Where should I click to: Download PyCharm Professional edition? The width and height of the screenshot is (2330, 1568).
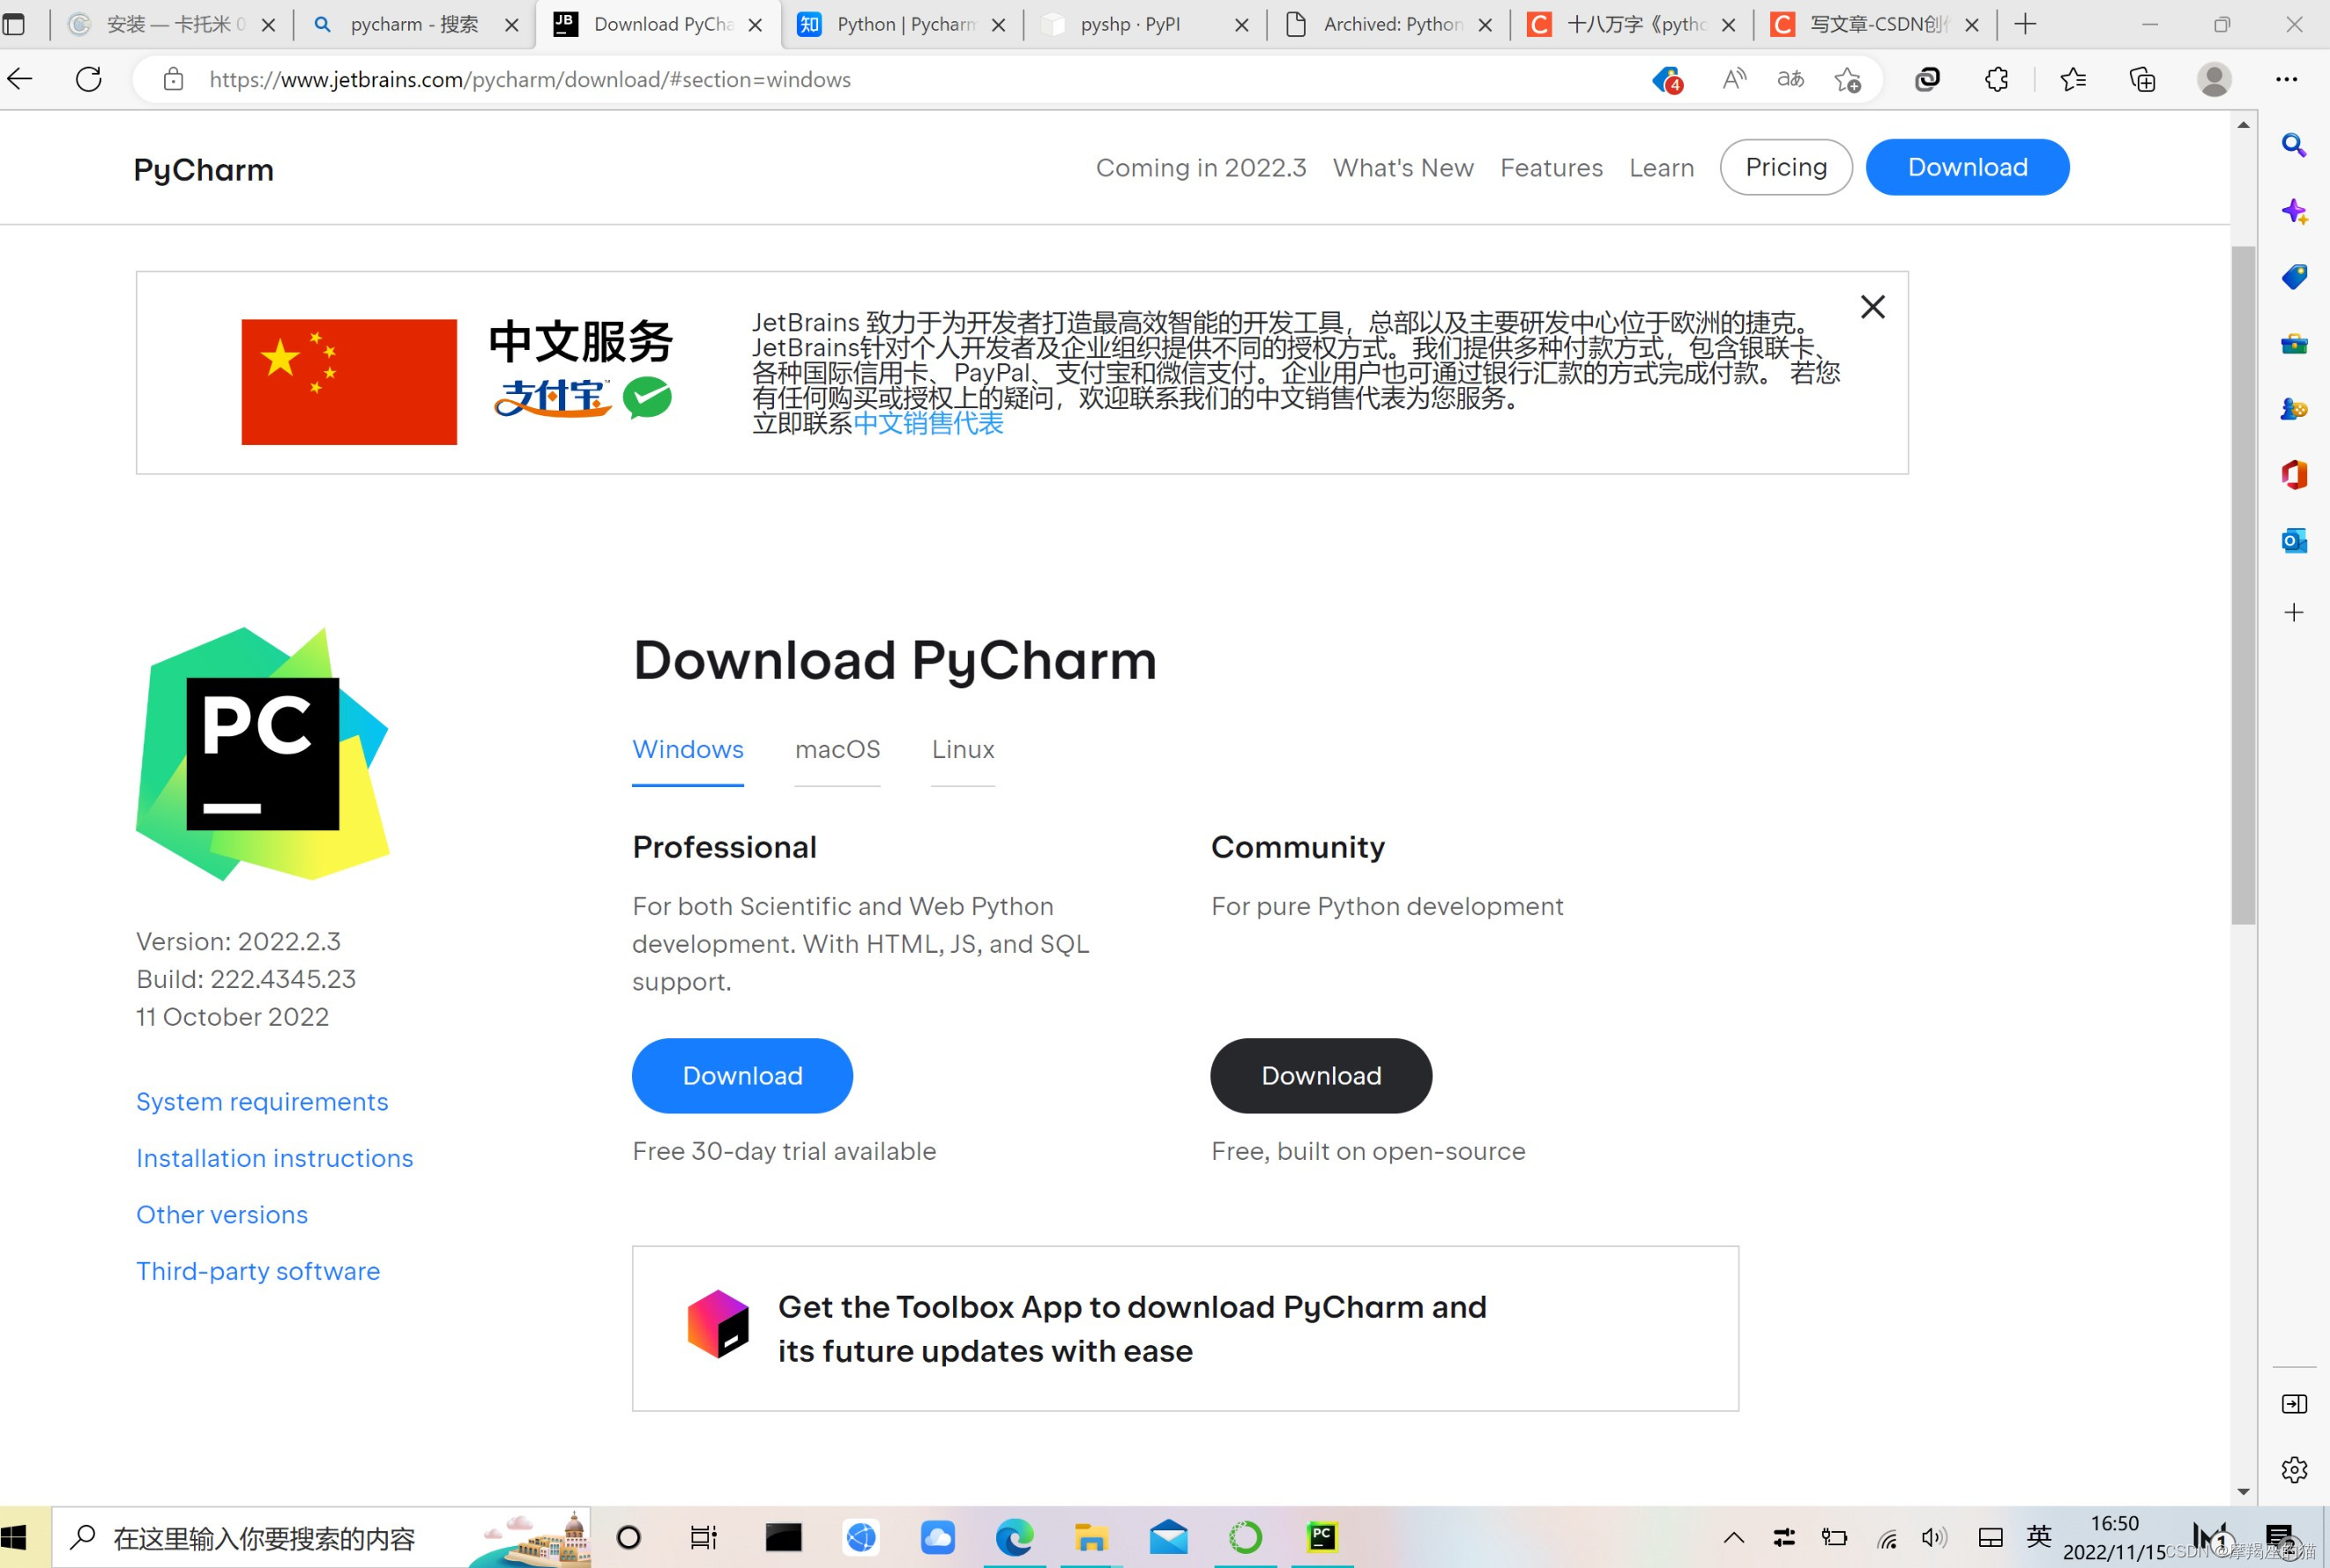742,1075
